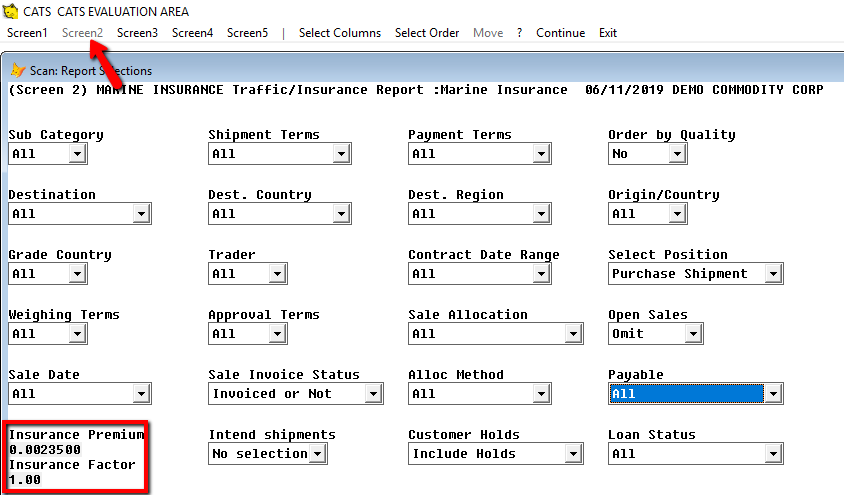Expand the Sale Allocation dropdown
The height and width of the screenshot is (495, 844).
coord(574,334)
